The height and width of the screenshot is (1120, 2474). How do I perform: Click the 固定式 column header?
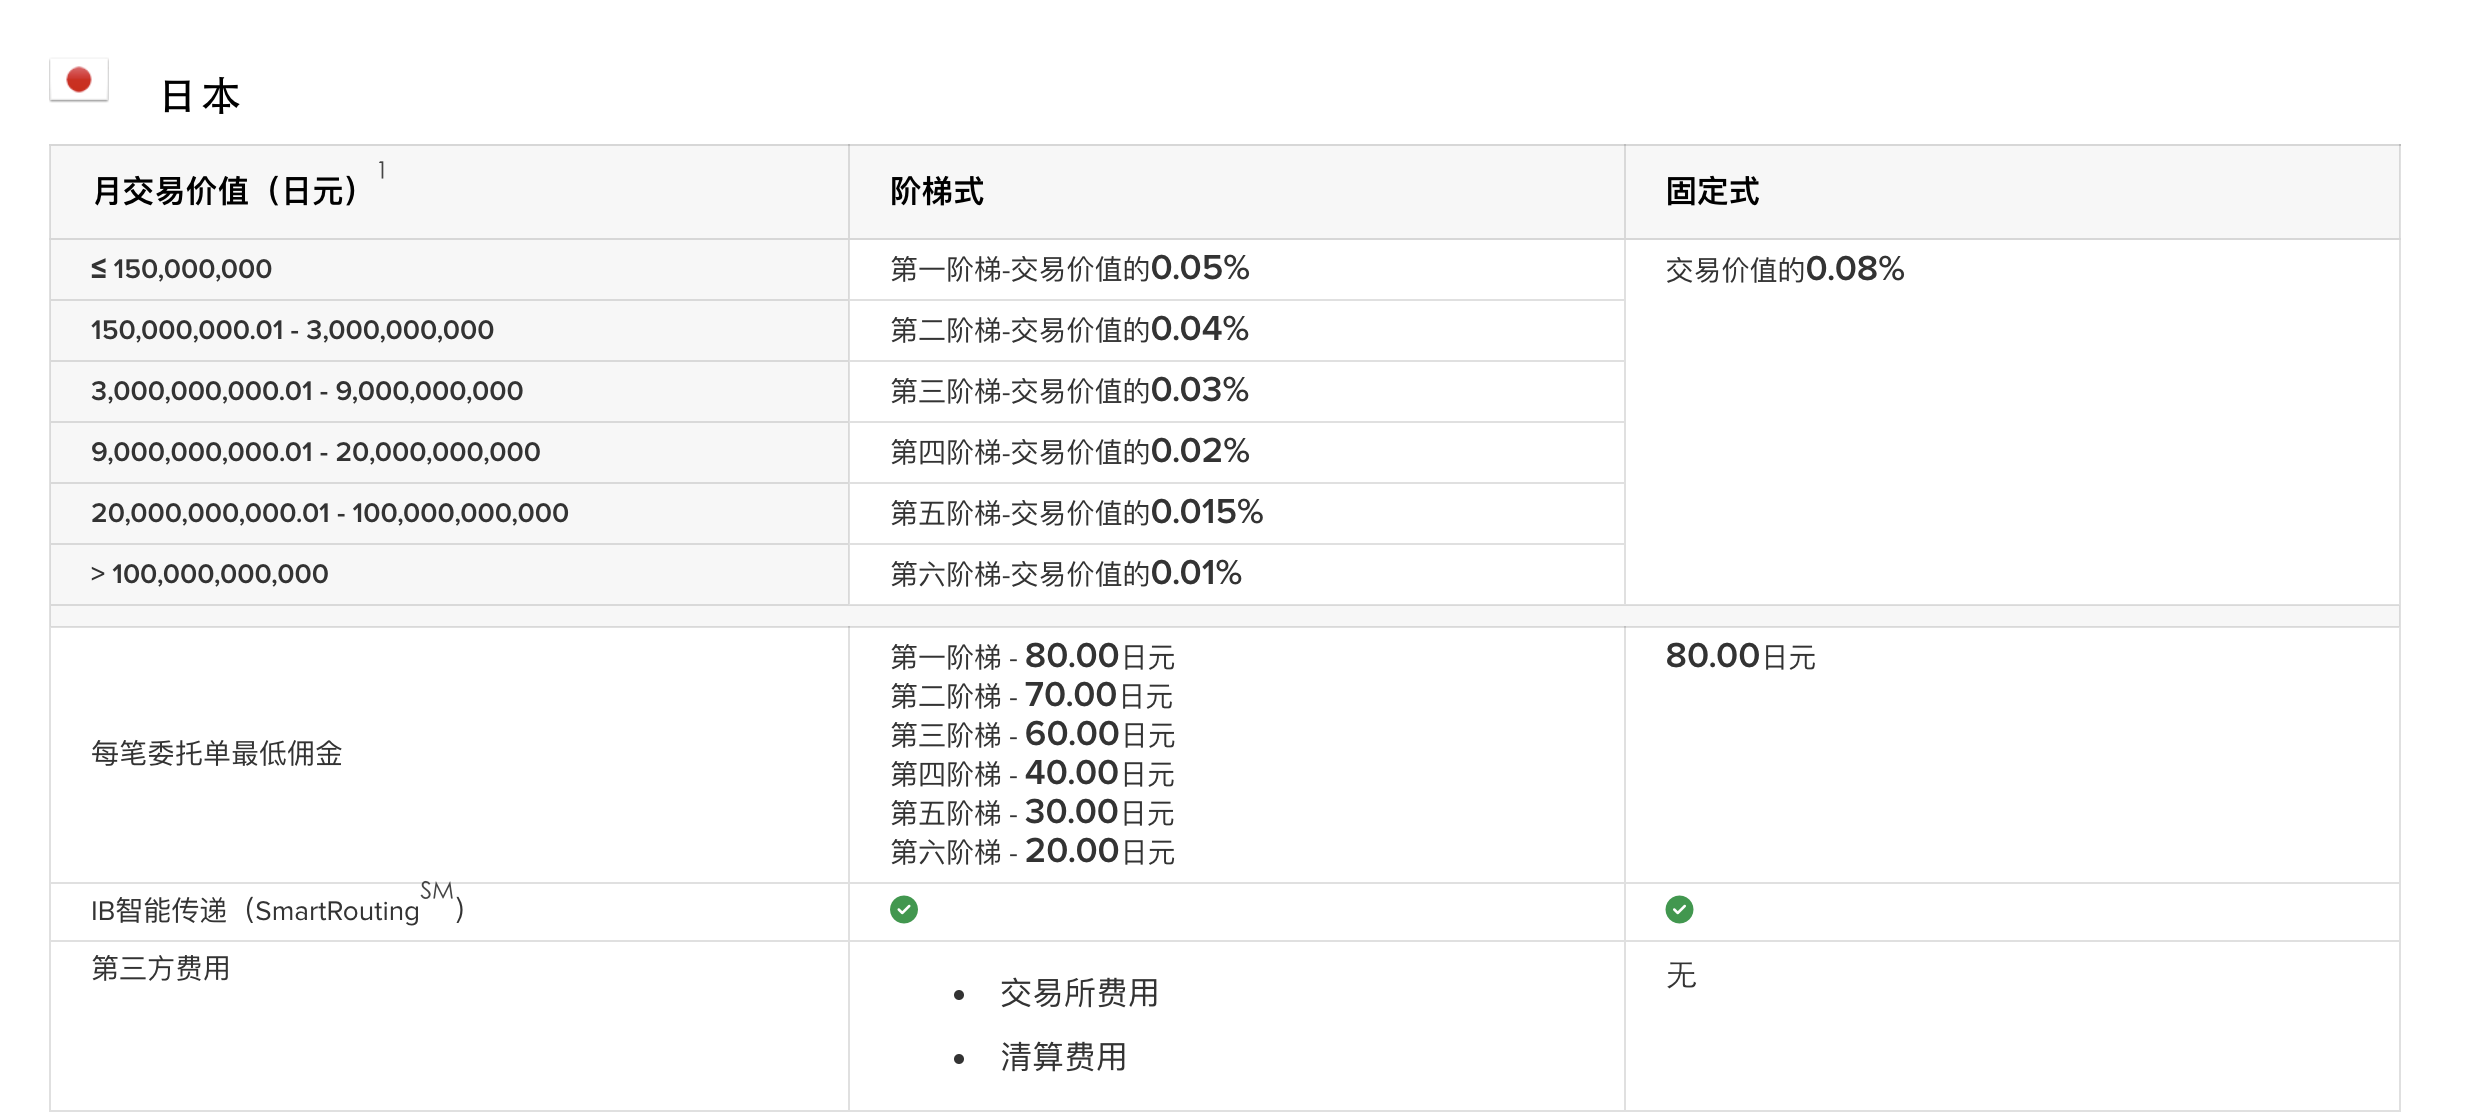click(1712, 191)
